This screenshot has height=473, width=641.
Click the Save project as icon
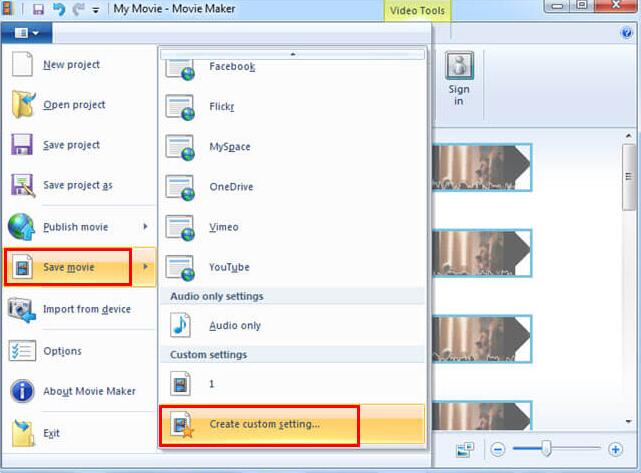click(23, 185)
